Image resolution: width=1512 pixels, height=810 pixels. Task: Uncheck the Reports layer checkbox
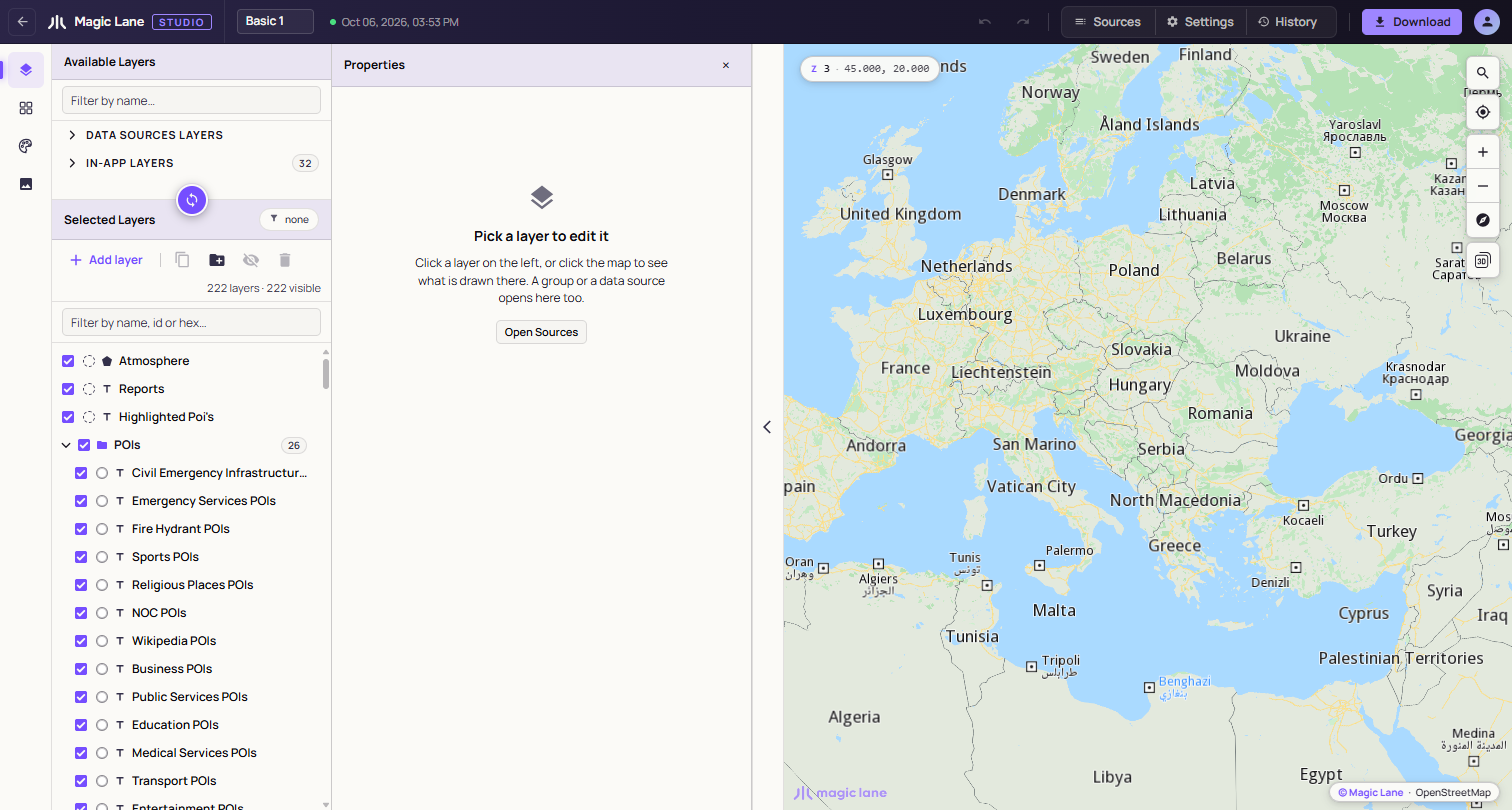(68, 389)
